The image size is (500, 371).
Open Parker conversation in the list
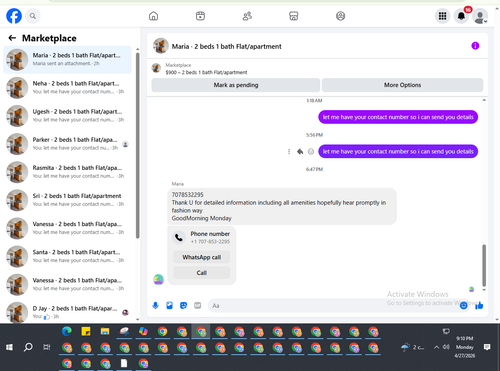[x=67, y=144]
